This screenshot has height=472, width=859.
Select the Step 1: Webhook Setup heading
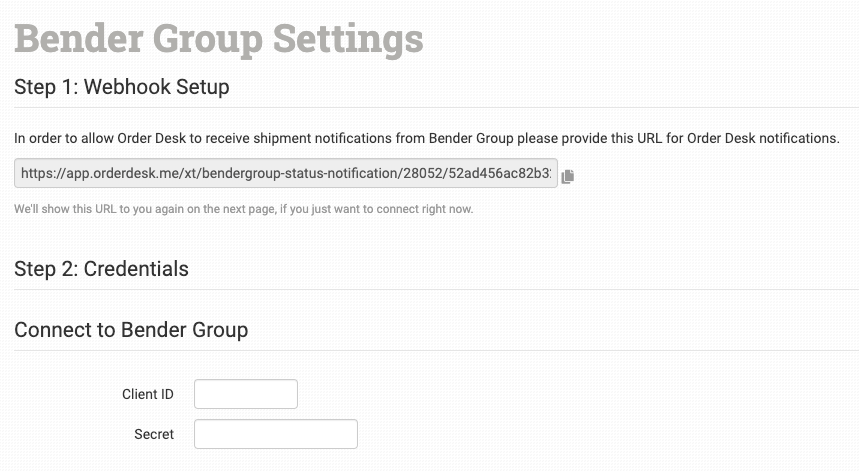121,87
